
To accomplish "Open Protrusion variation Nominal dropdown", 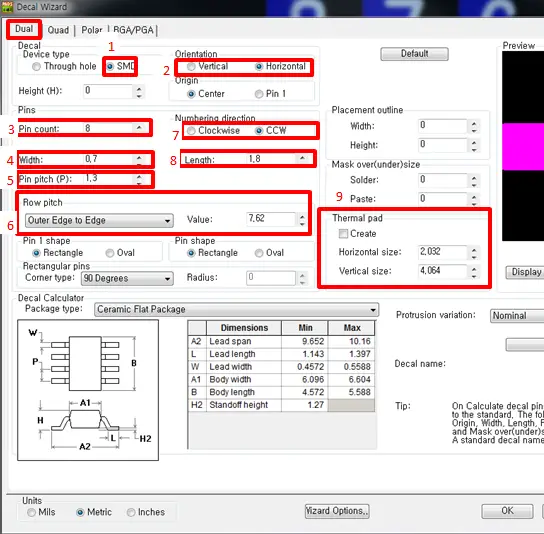I will coord(517,316).
